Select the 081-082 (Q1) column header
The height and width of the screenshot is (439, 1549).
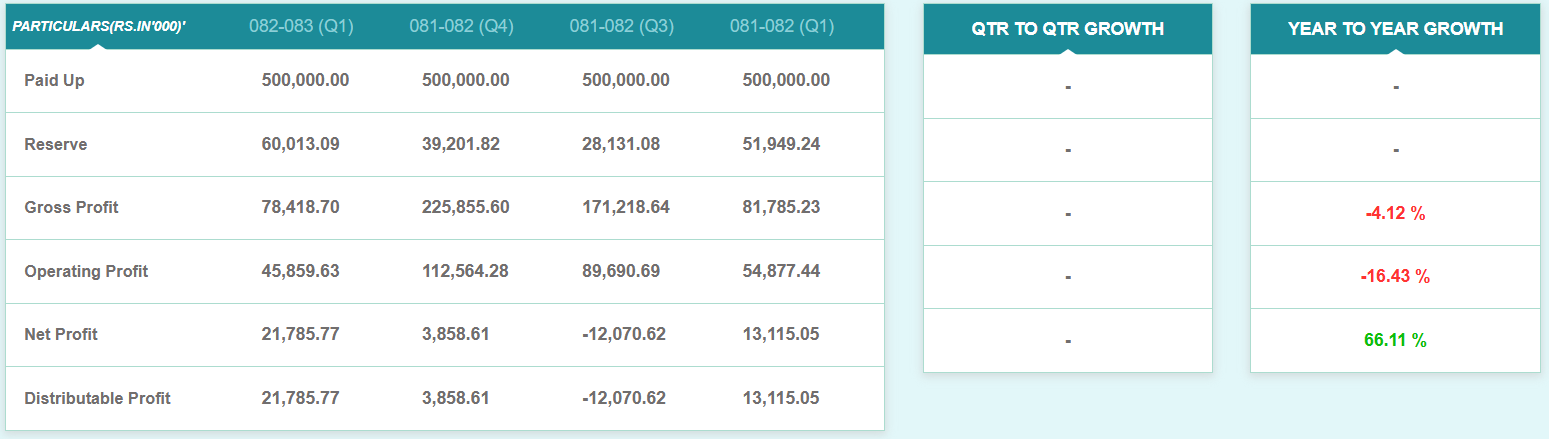coord(781,26)
